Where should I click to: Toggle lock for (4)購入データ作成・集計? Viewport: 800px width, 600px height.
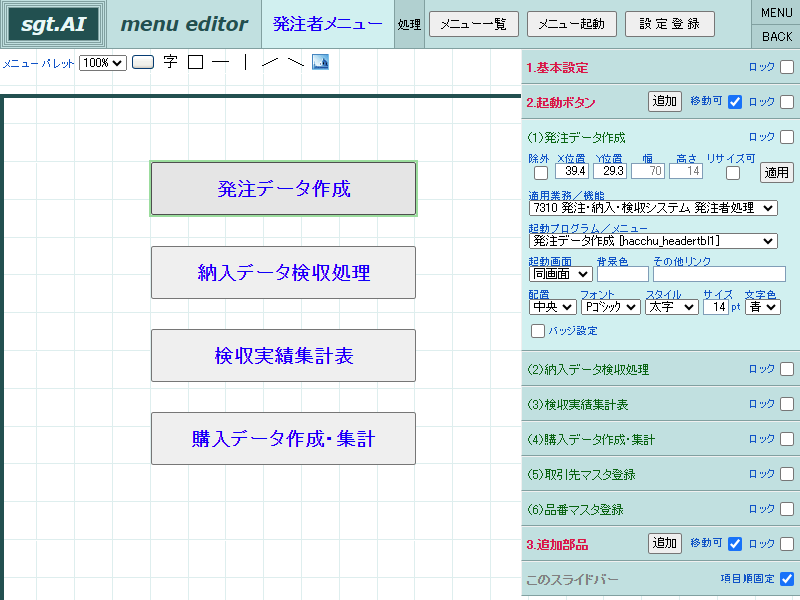click(787, 439)
